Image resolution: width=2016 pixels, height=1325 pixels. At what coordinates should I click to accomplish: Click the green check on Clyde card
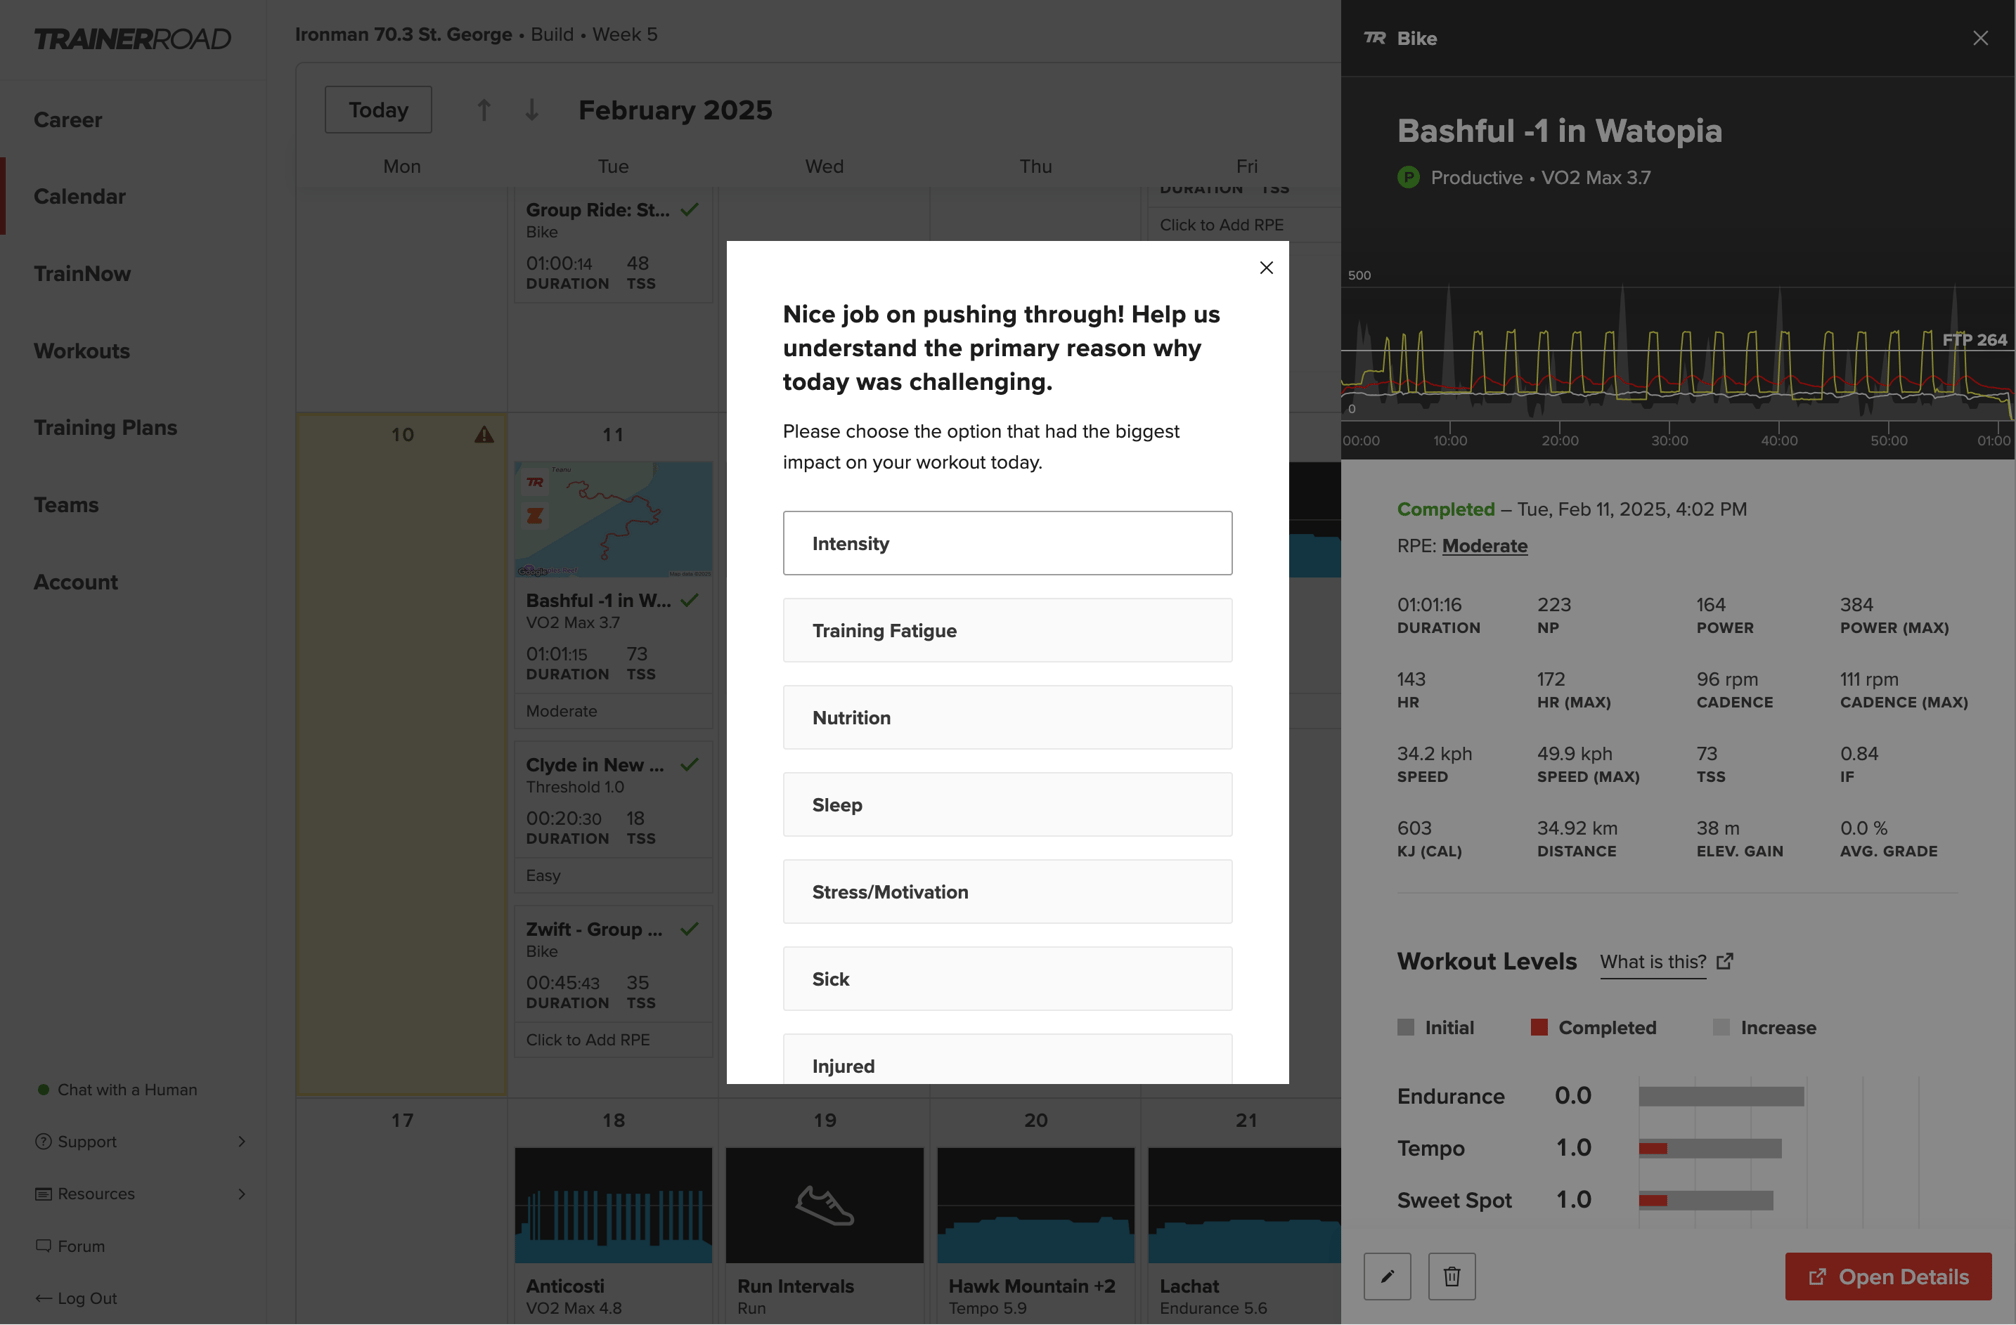[690, 764]
